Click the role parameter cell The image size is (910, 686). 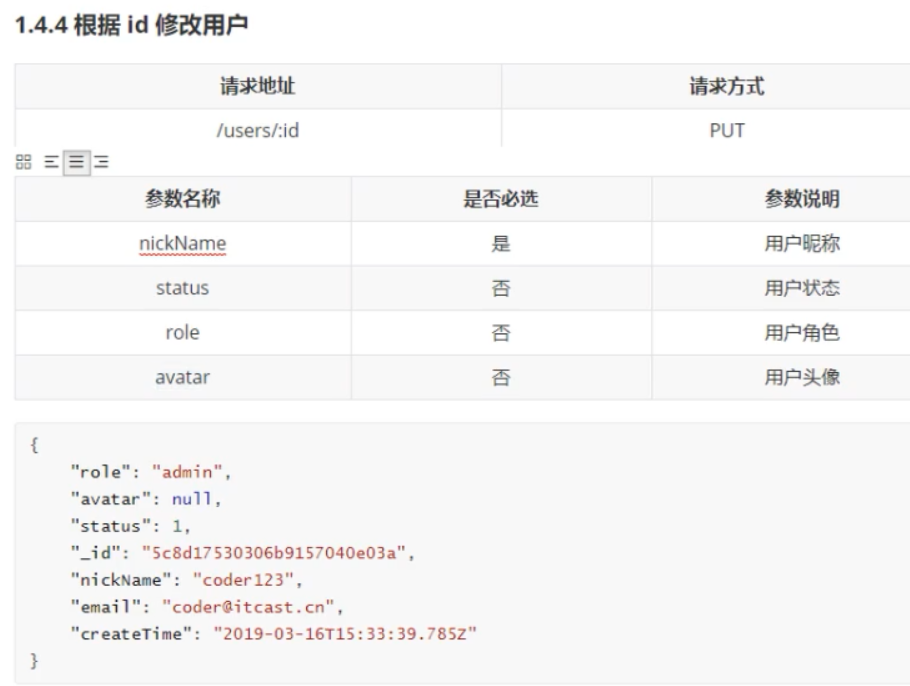click(x=182, y=333)
